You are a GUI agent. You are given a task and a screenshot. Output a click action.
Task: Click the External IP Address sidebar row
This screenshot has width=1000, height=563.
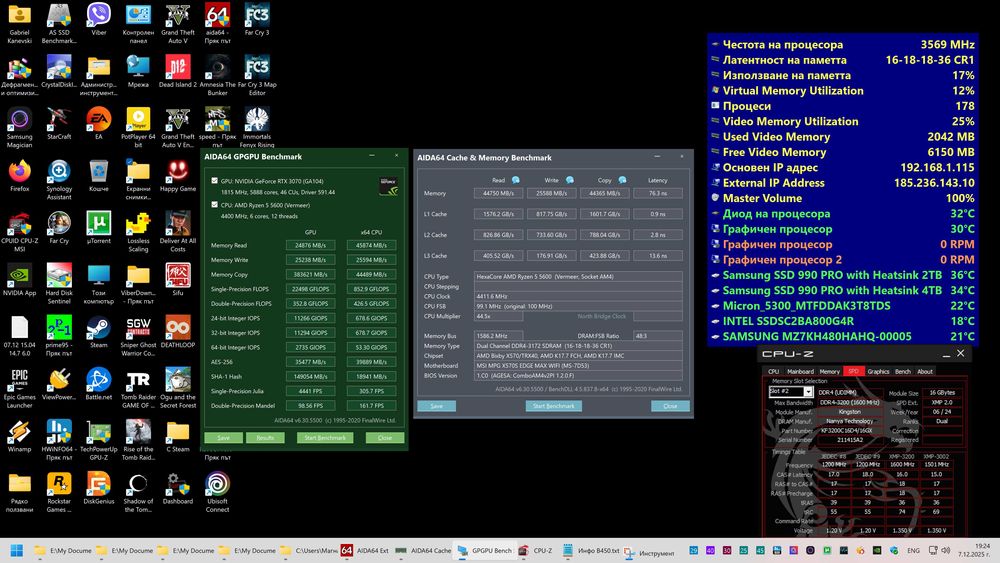click(842, 182)
